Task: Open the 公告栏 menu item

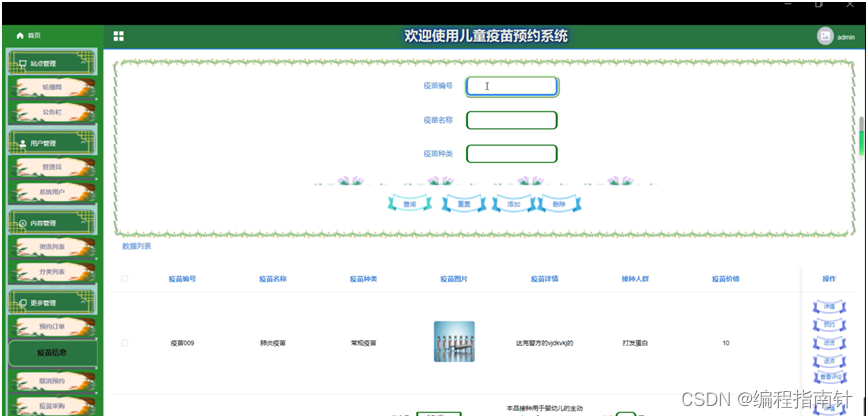Action: click(x=52, y=112)
